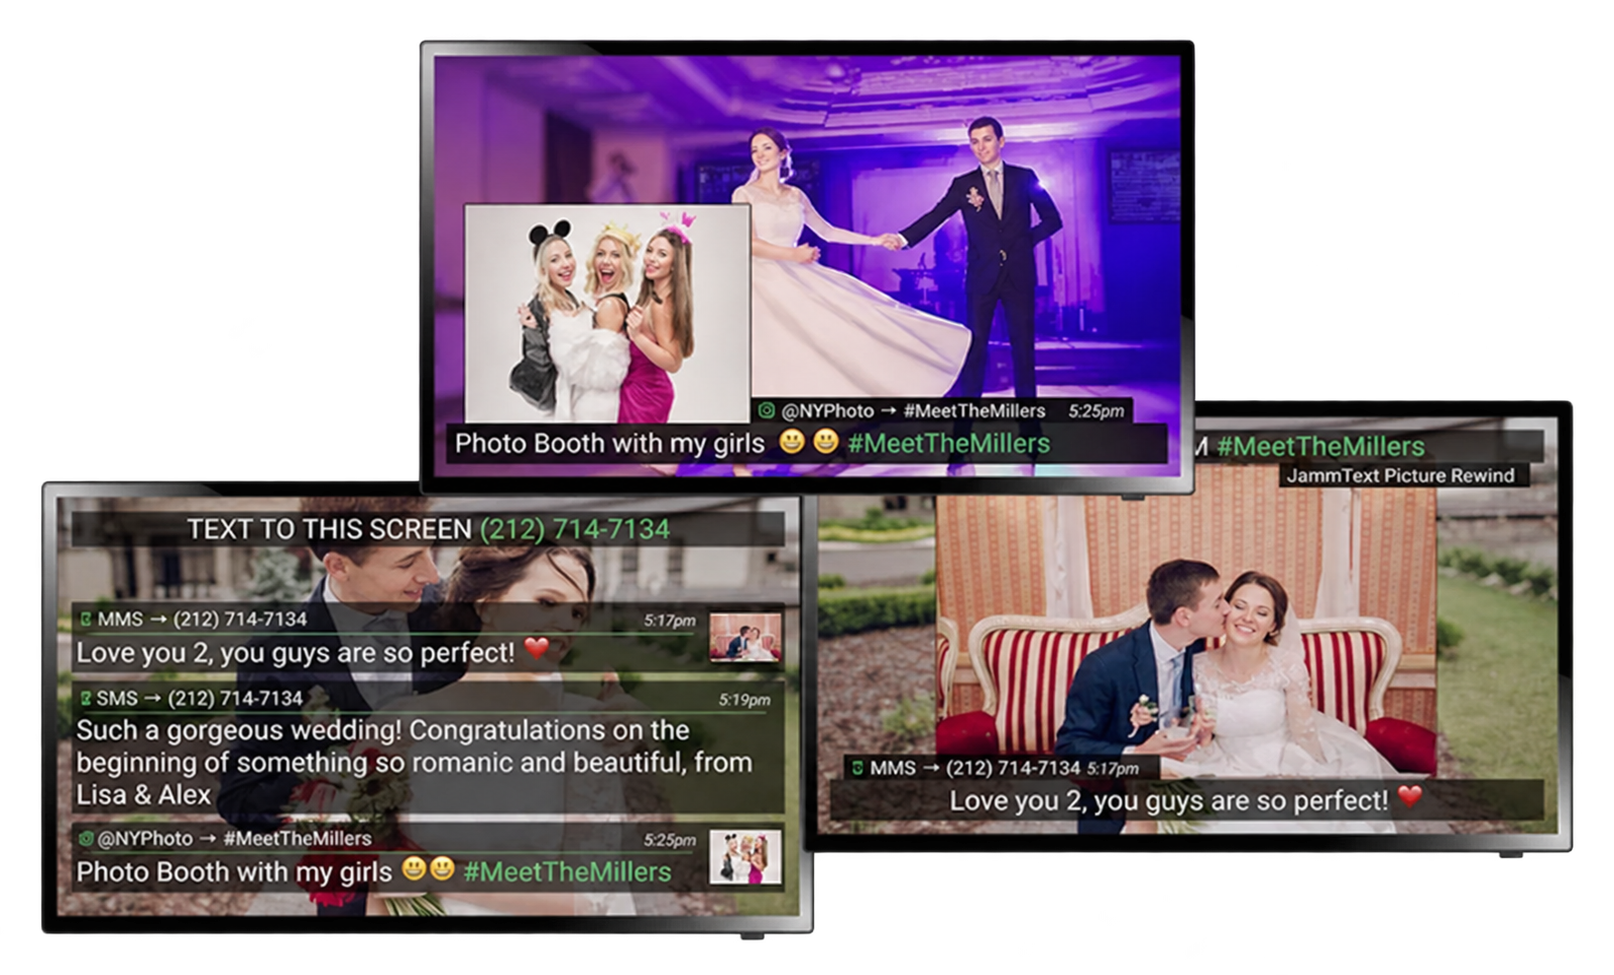The height and width of the screenshot is (975, 1614).
Task: Click second smiley emoji on top screen caption
Action: (x=826, y=441)
